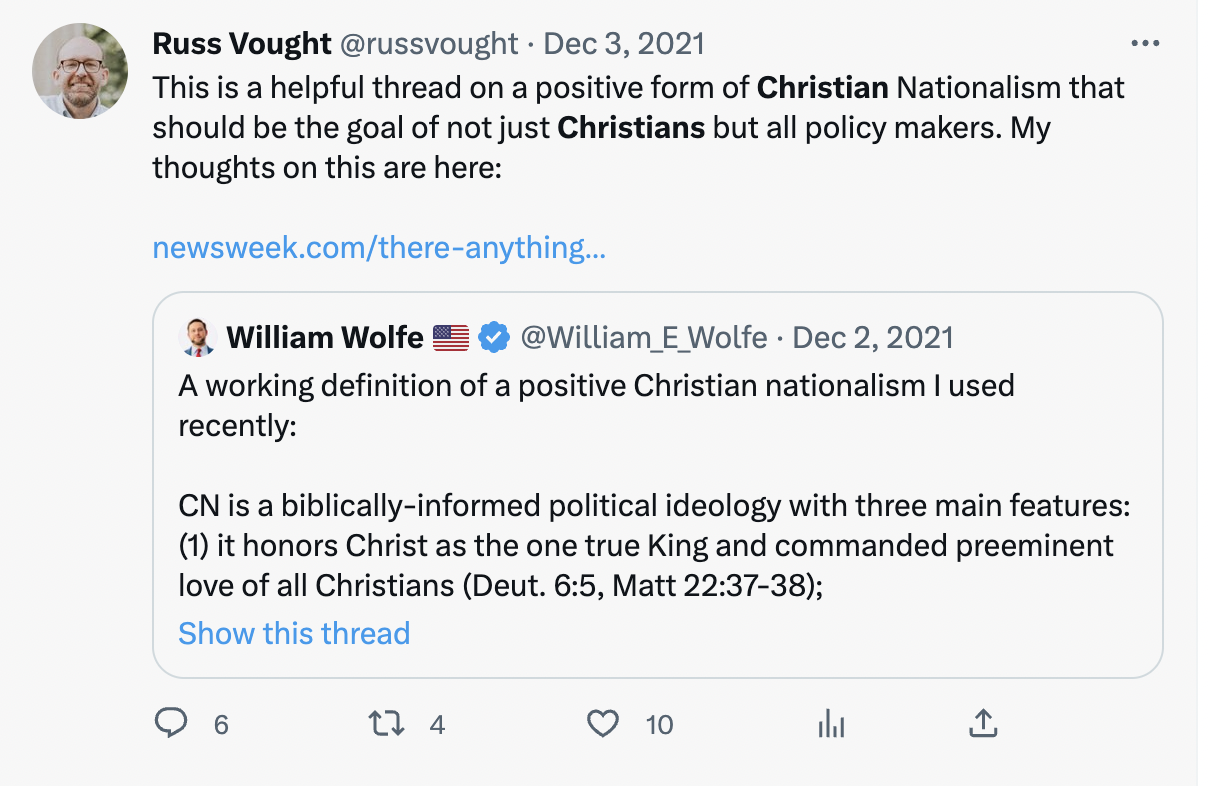Click William Wolfe's display name
Image resolution: width=1208 pixels, height=786 pixels.
pyautogui.click(x=325, y=338)
